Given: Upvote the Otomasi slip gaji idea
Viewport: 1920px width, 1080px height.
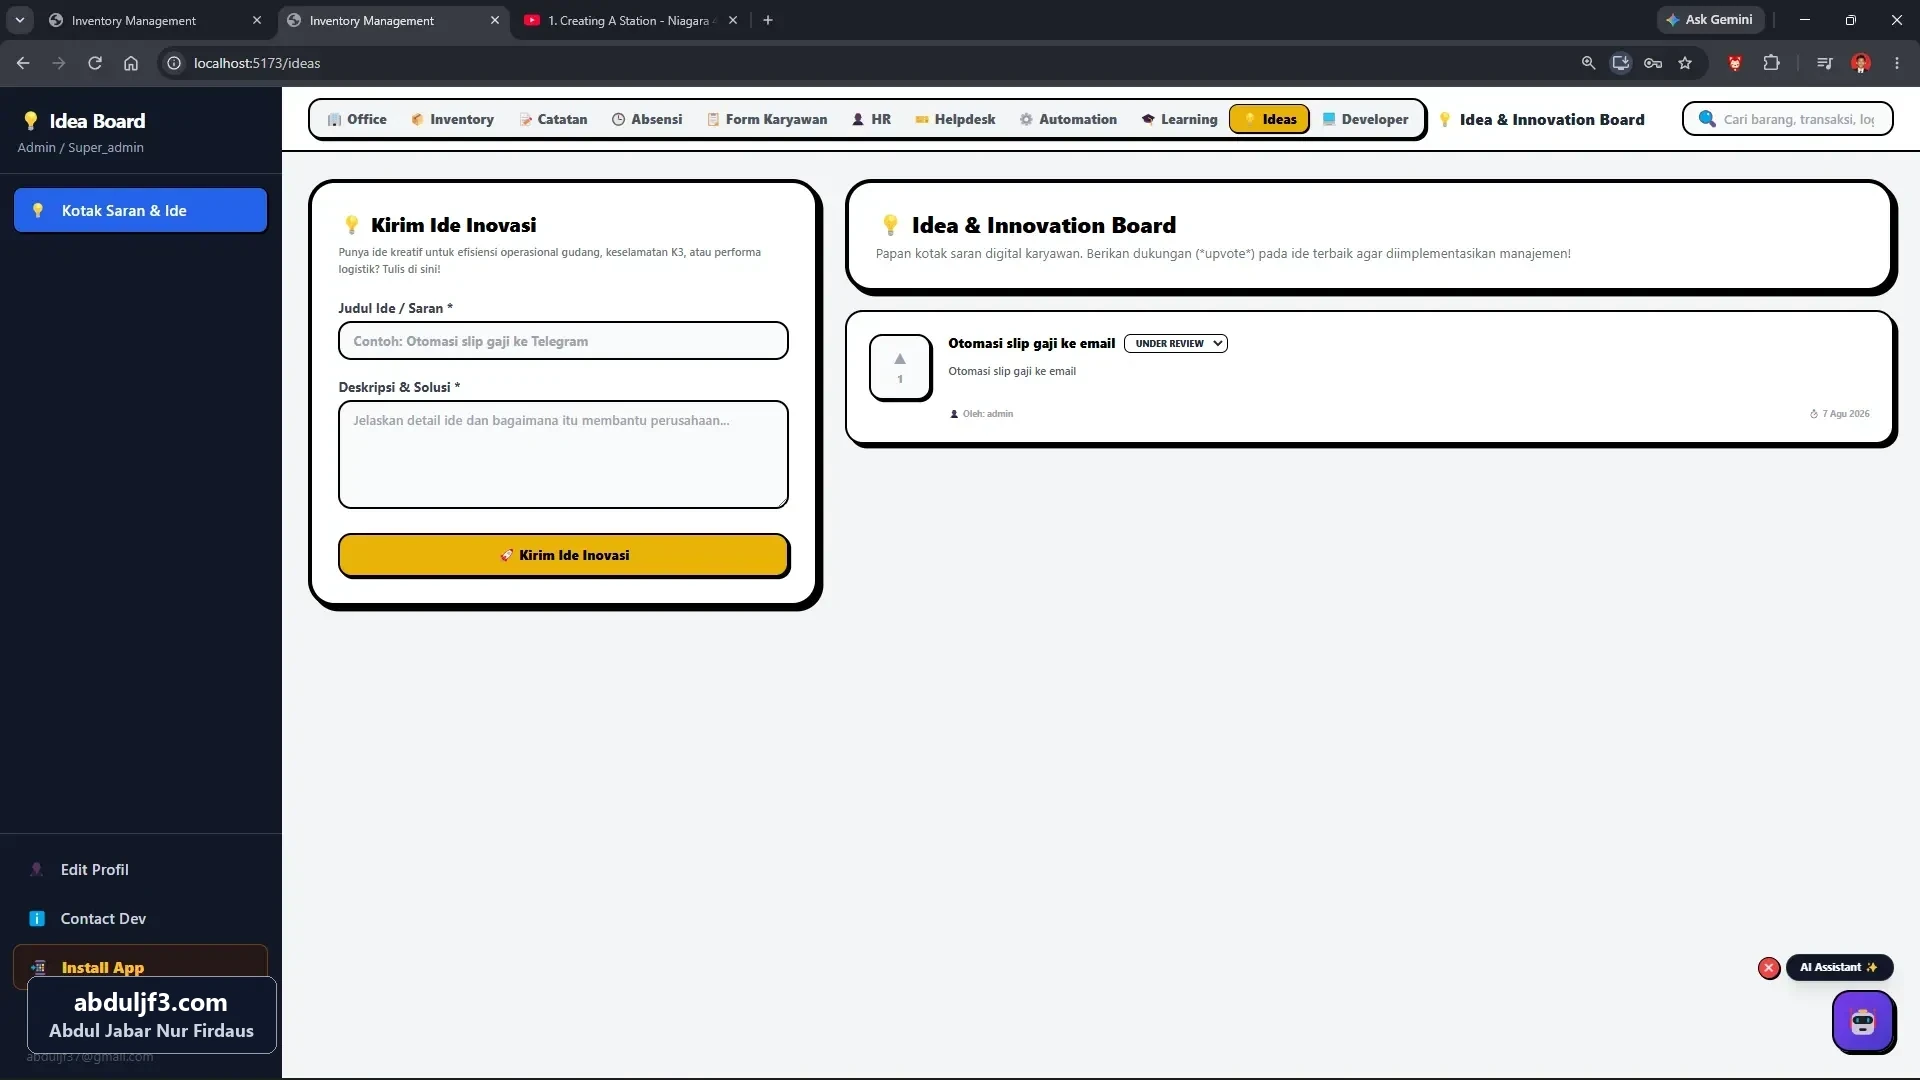Looking at the screenshot, I should 900,367.
